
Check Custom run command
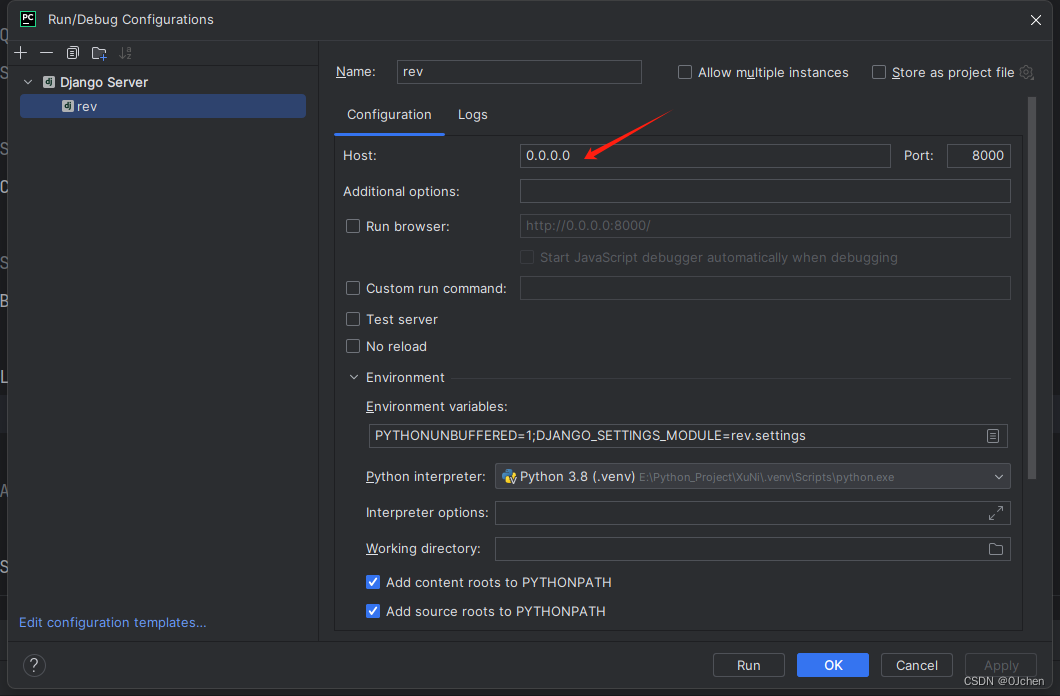pyautogui.click(x=353, y=289)
